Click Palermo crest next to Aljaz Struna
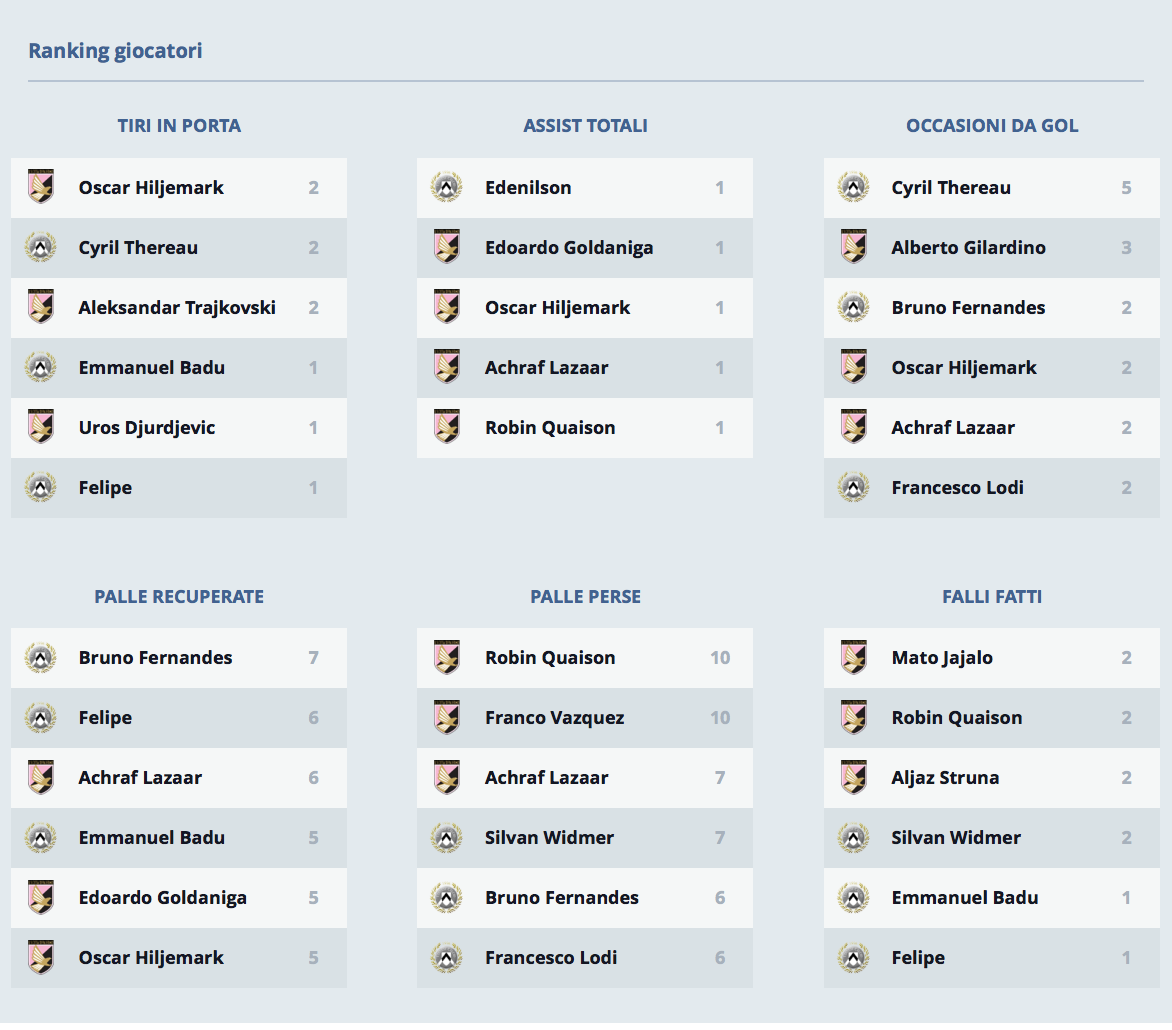The image size is (1172, 1030). click(854, 777)
